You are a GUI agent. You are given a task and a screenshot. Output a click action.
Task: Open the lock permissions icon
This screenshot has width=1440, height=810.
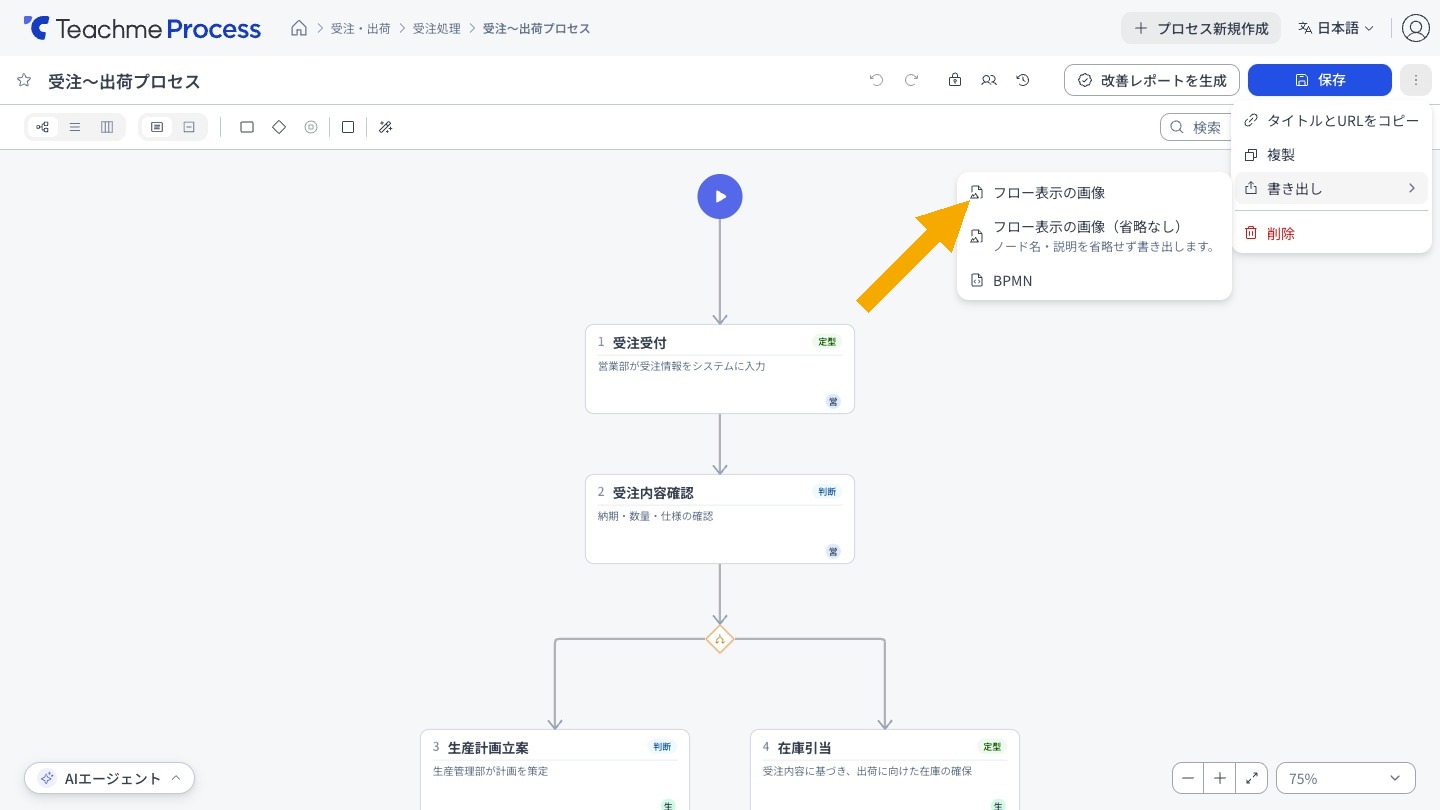(x=955, y=80)
